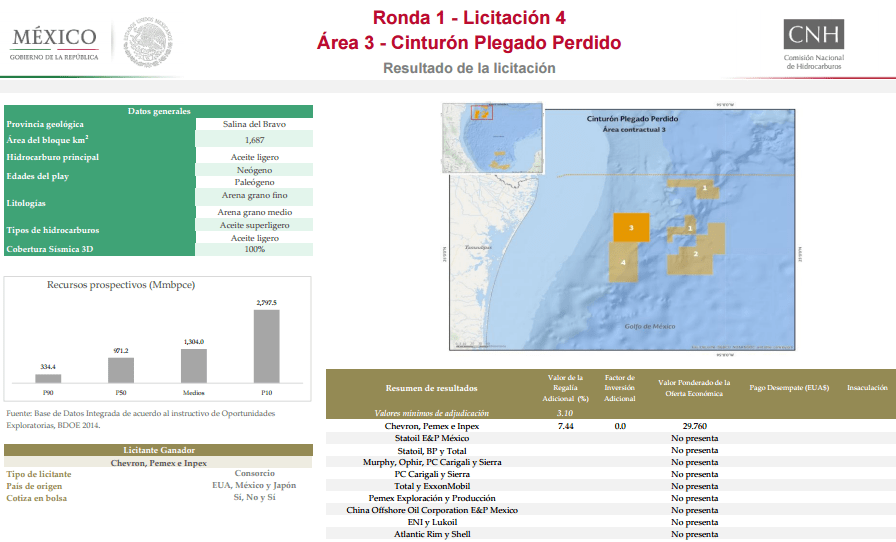The width and height of the screenshot is (896, 542).
Task: Click the 'Cobertura Sísmica 3D' label
Action: tap(50, 249)
